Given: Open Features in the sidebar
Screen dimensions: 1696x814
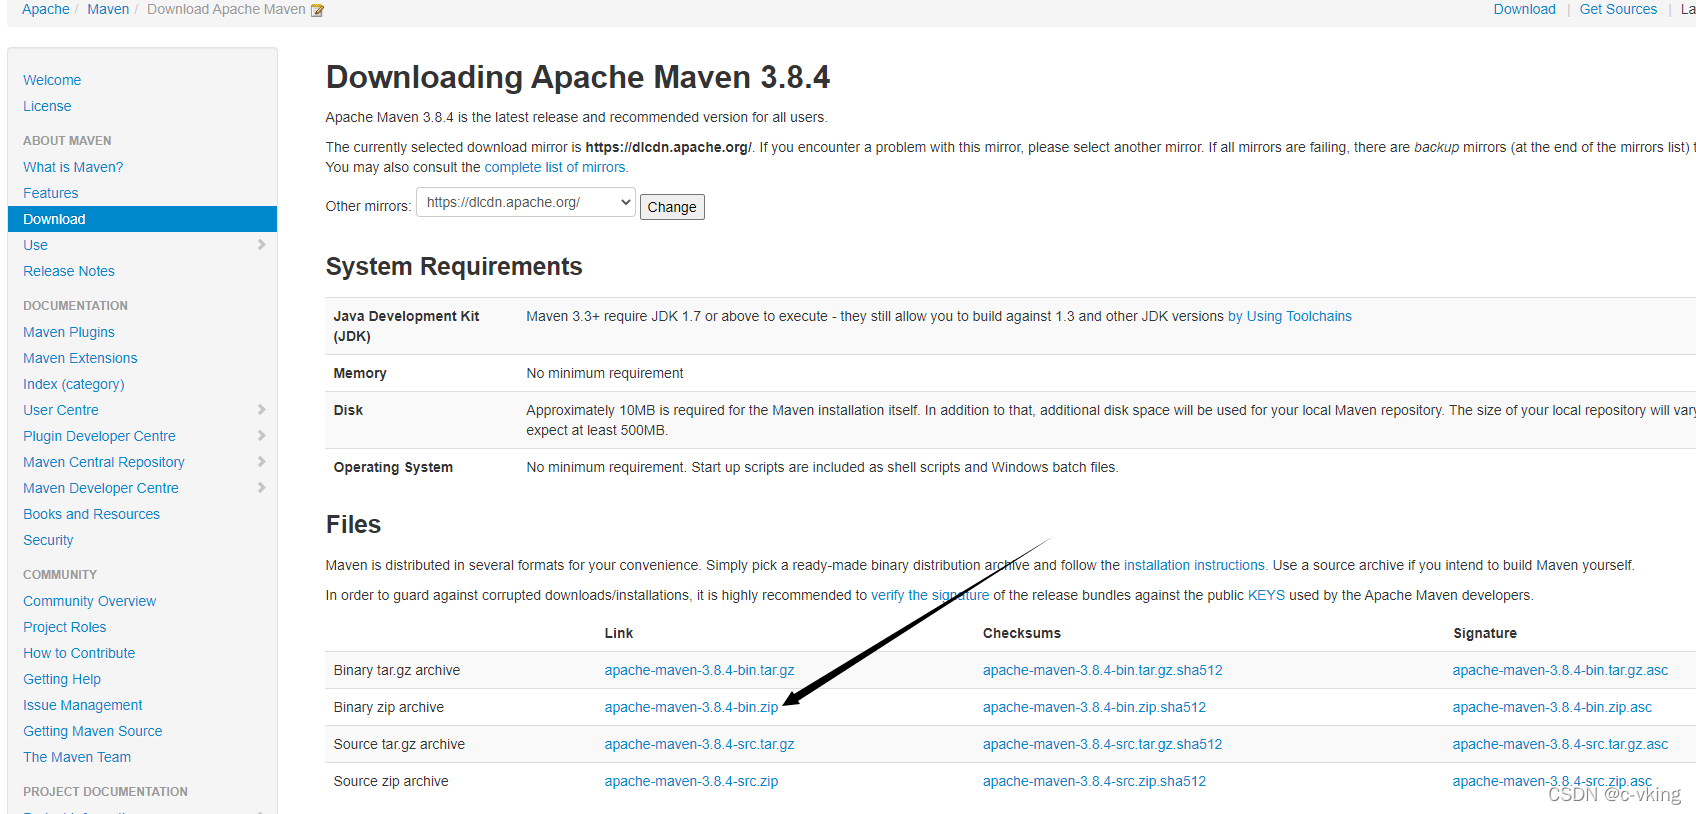Looking at the screenshot, I should [50, 193].
